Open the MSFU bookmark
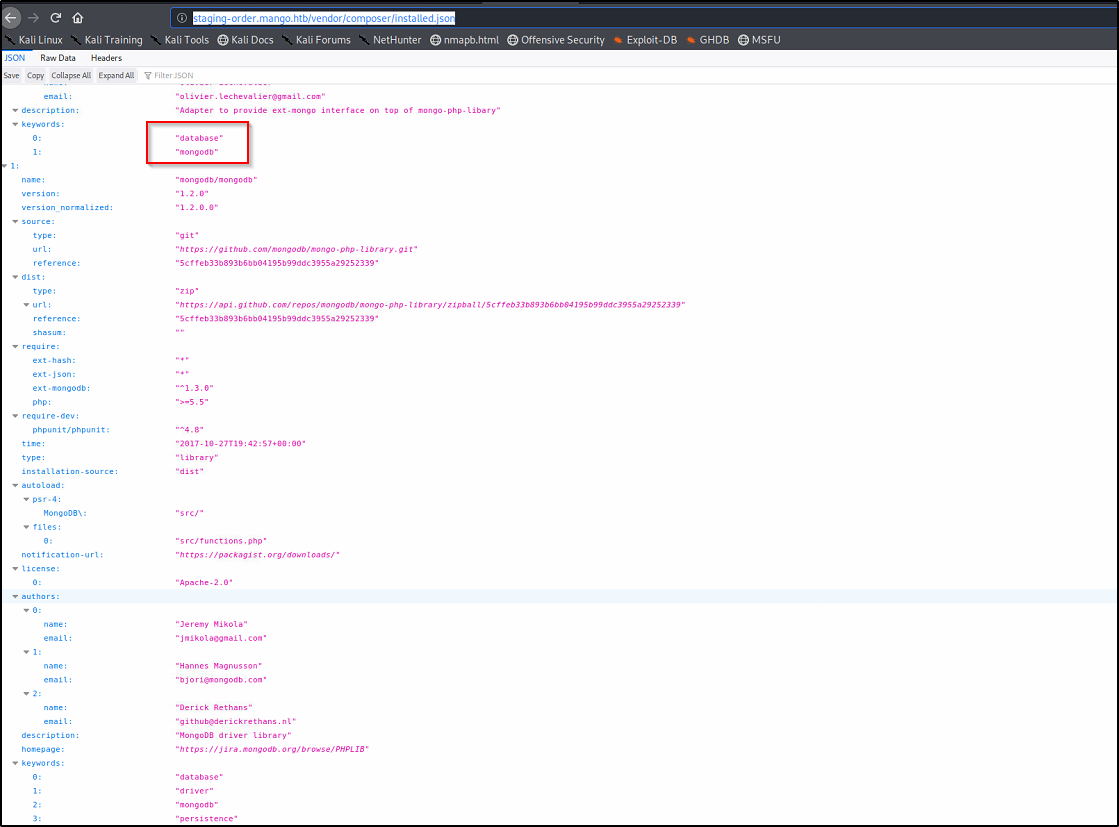 [x=759, y=40]
